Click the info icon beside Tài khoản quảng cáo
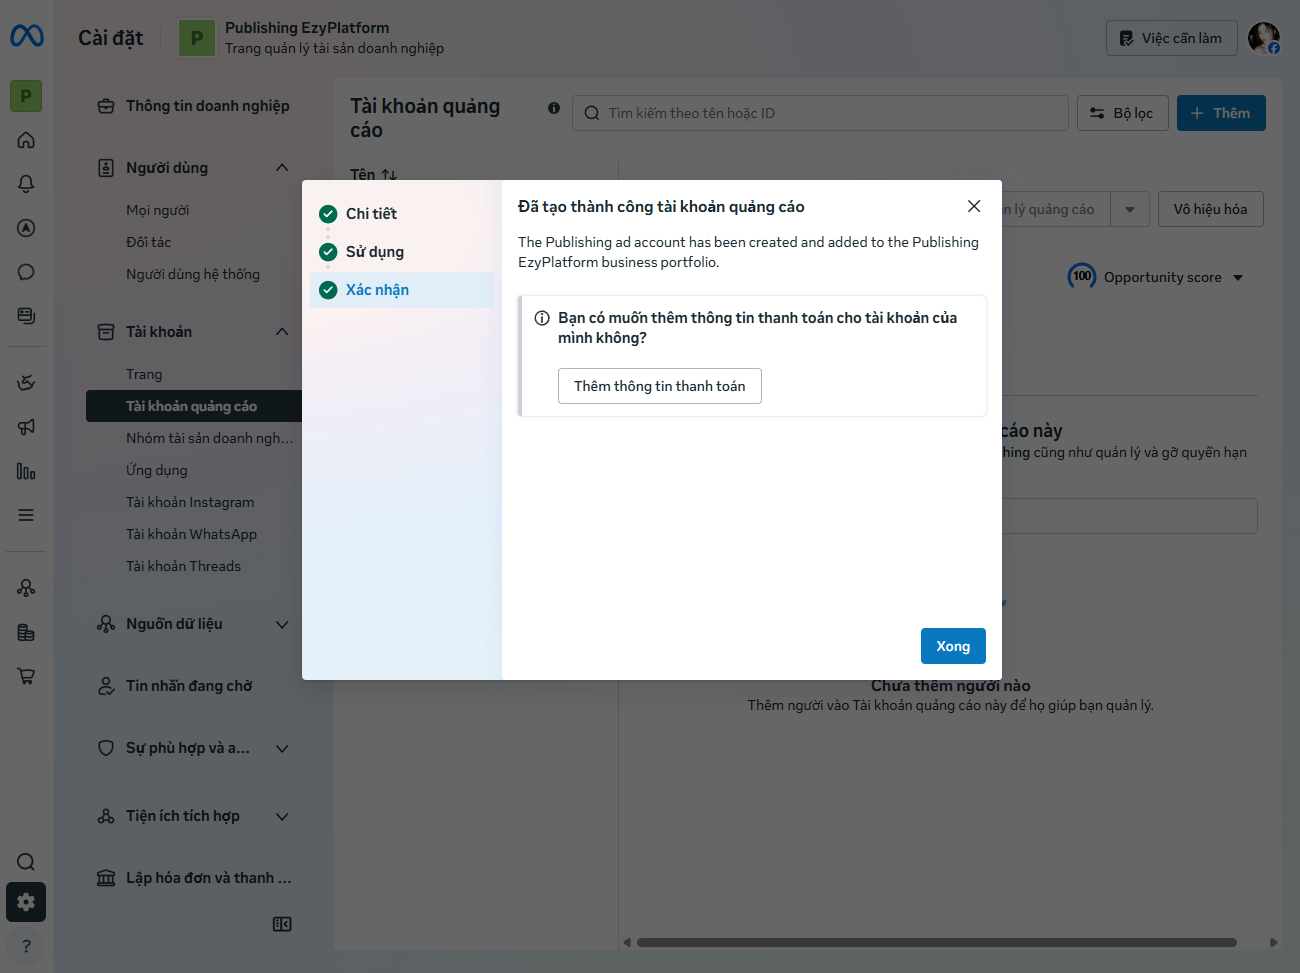Viewport: 1300px width, 973px height. tap(554, 108)
